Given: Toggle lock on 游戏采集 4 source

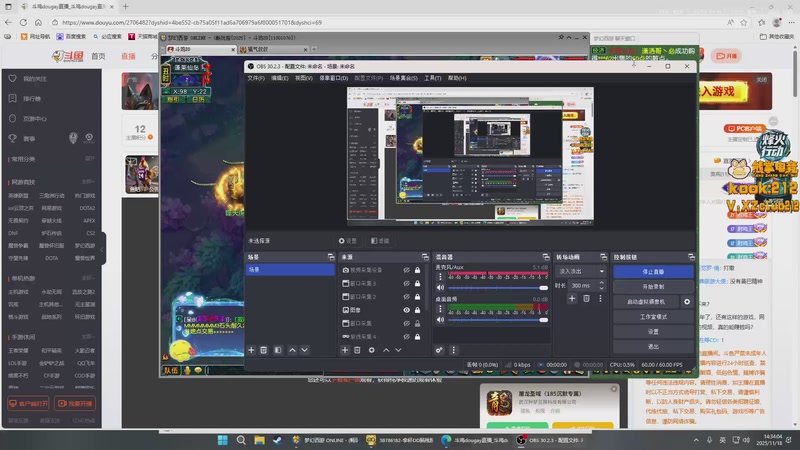Looking at the screenshot, I should (417, 337).
